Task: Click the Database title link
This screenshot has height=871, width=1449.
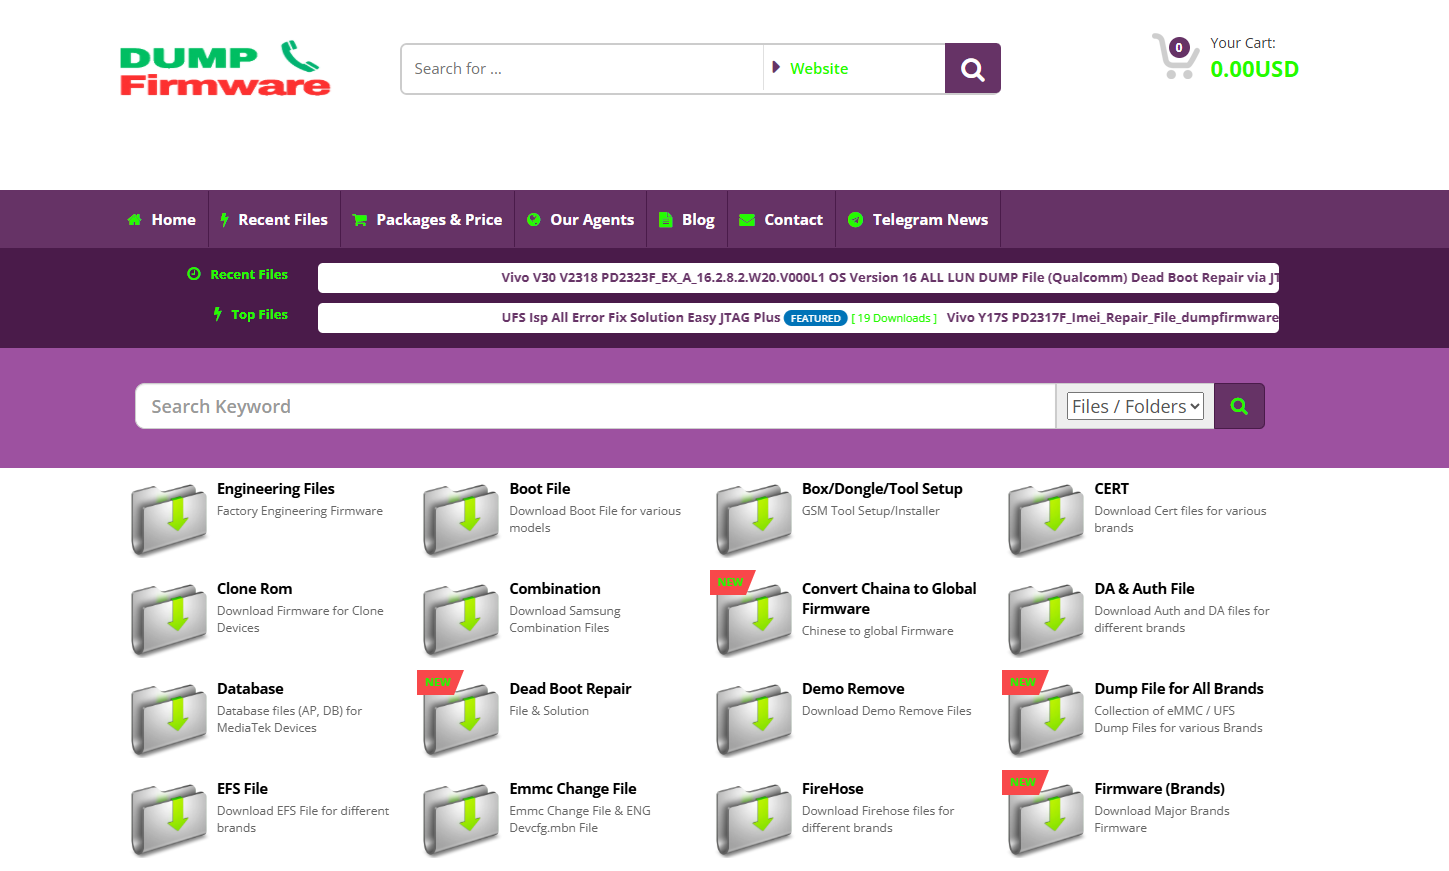Action: [x=250, y=689]
